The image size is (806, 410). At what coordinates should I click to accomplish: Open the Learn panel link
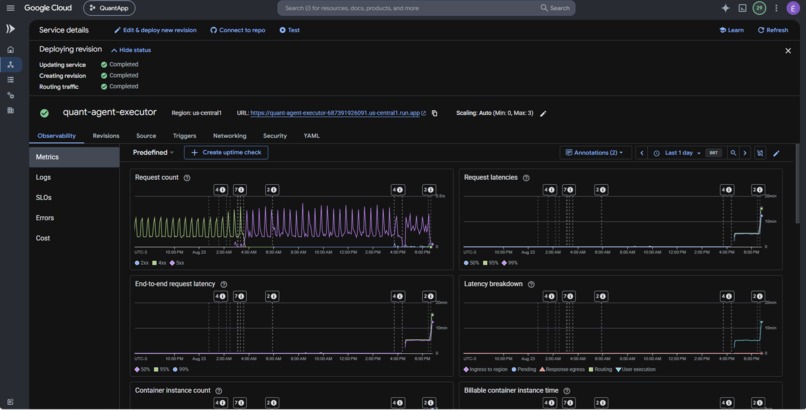(x=731, y=30)
